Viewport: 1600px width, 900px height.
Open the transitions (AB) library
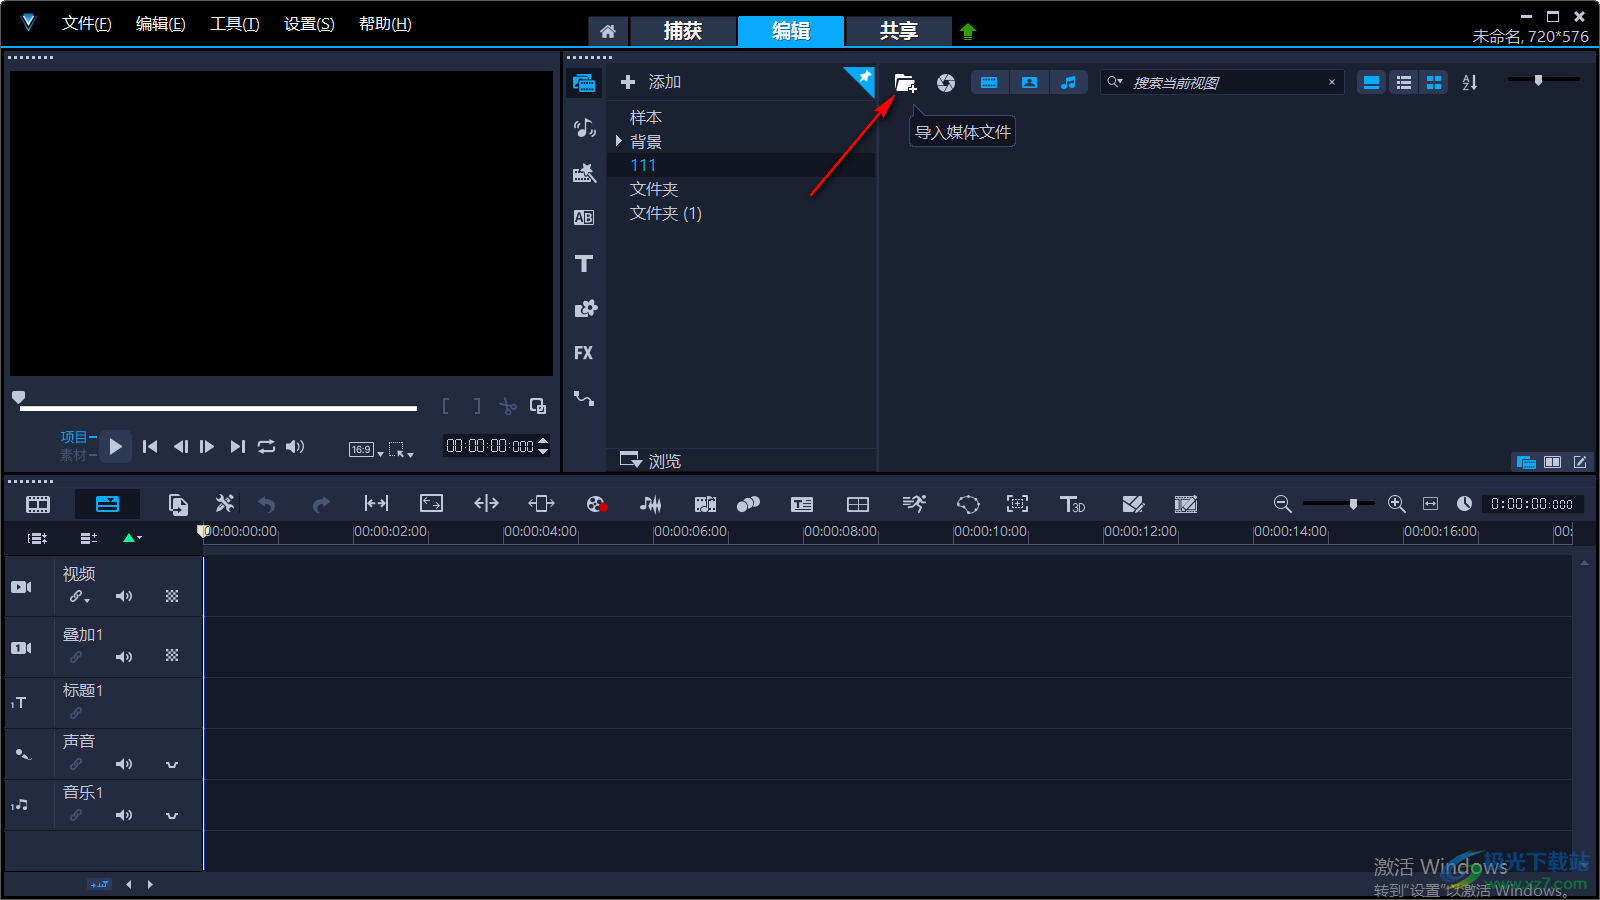pyautogui.click(x=584, y=218)
